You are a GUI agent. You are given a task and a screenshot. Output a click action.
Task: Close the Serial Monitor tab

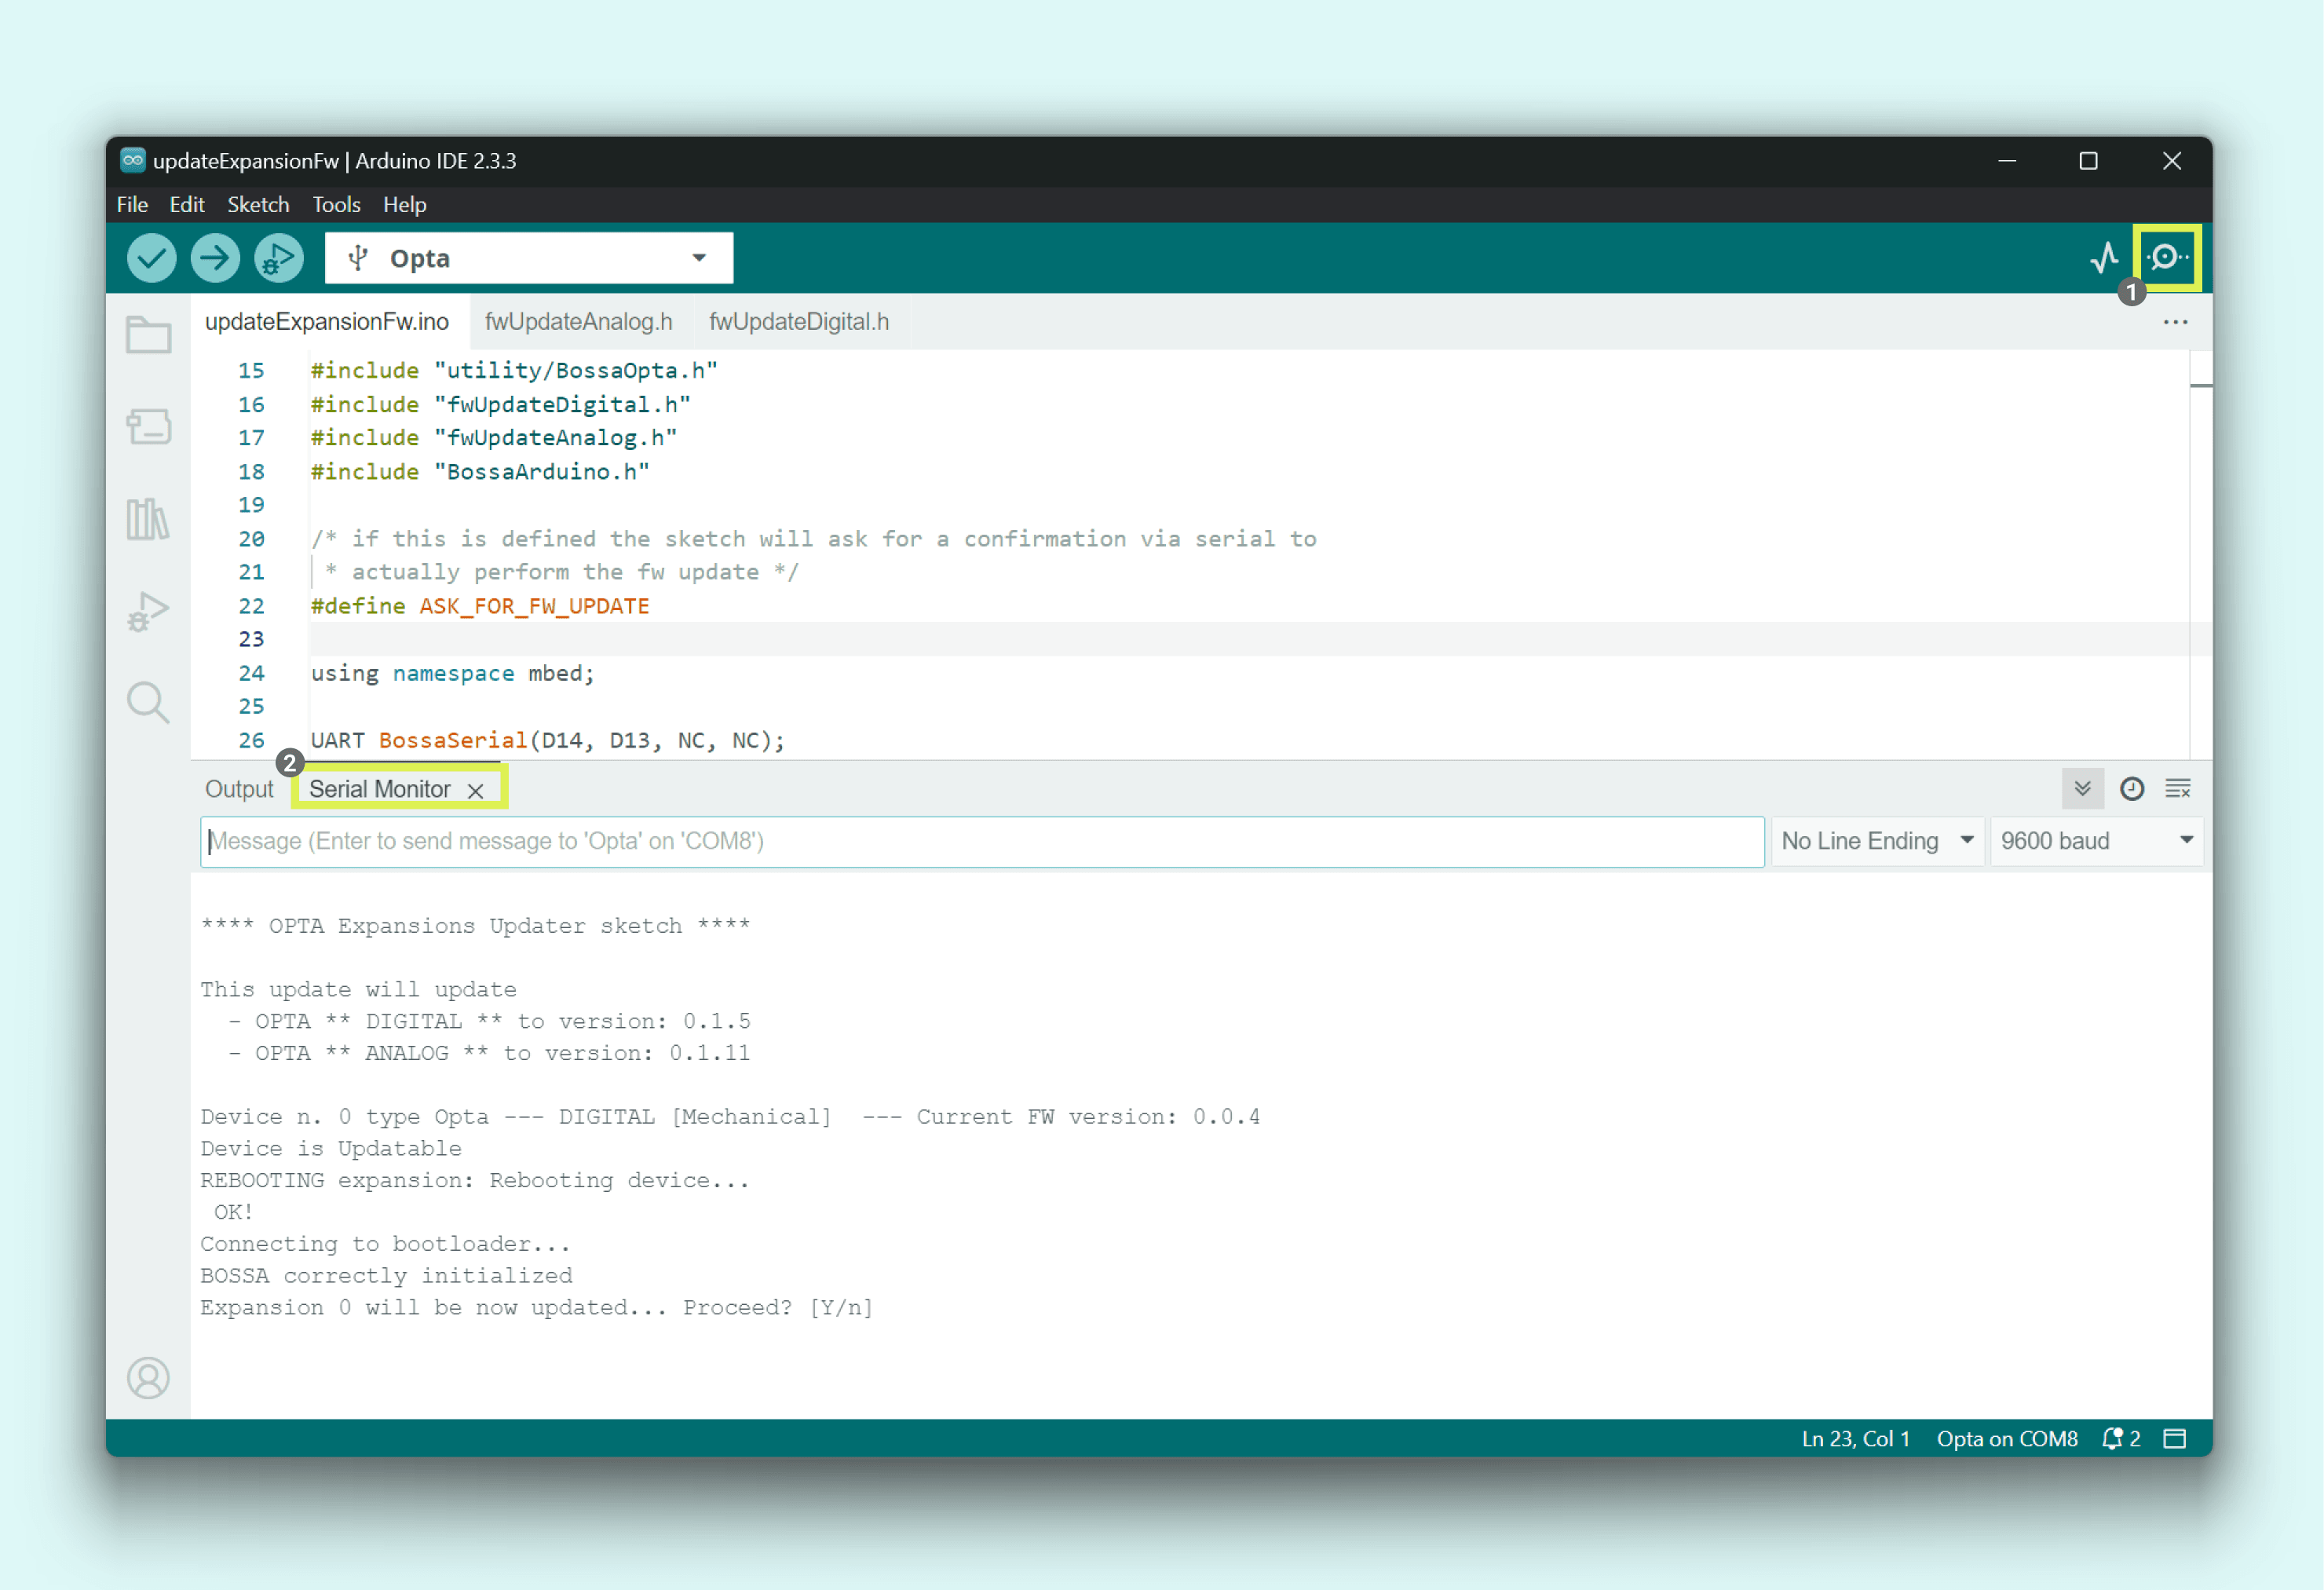point(476,790)
